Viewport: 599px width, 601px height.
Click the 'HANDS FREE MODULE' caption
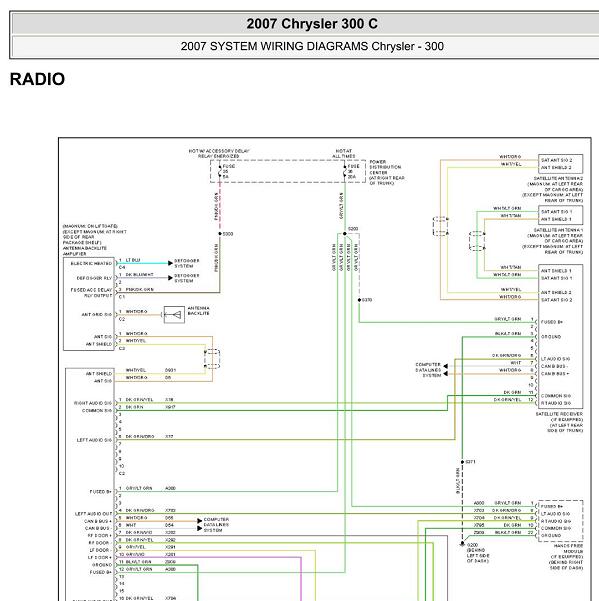[x=568, y=548]
